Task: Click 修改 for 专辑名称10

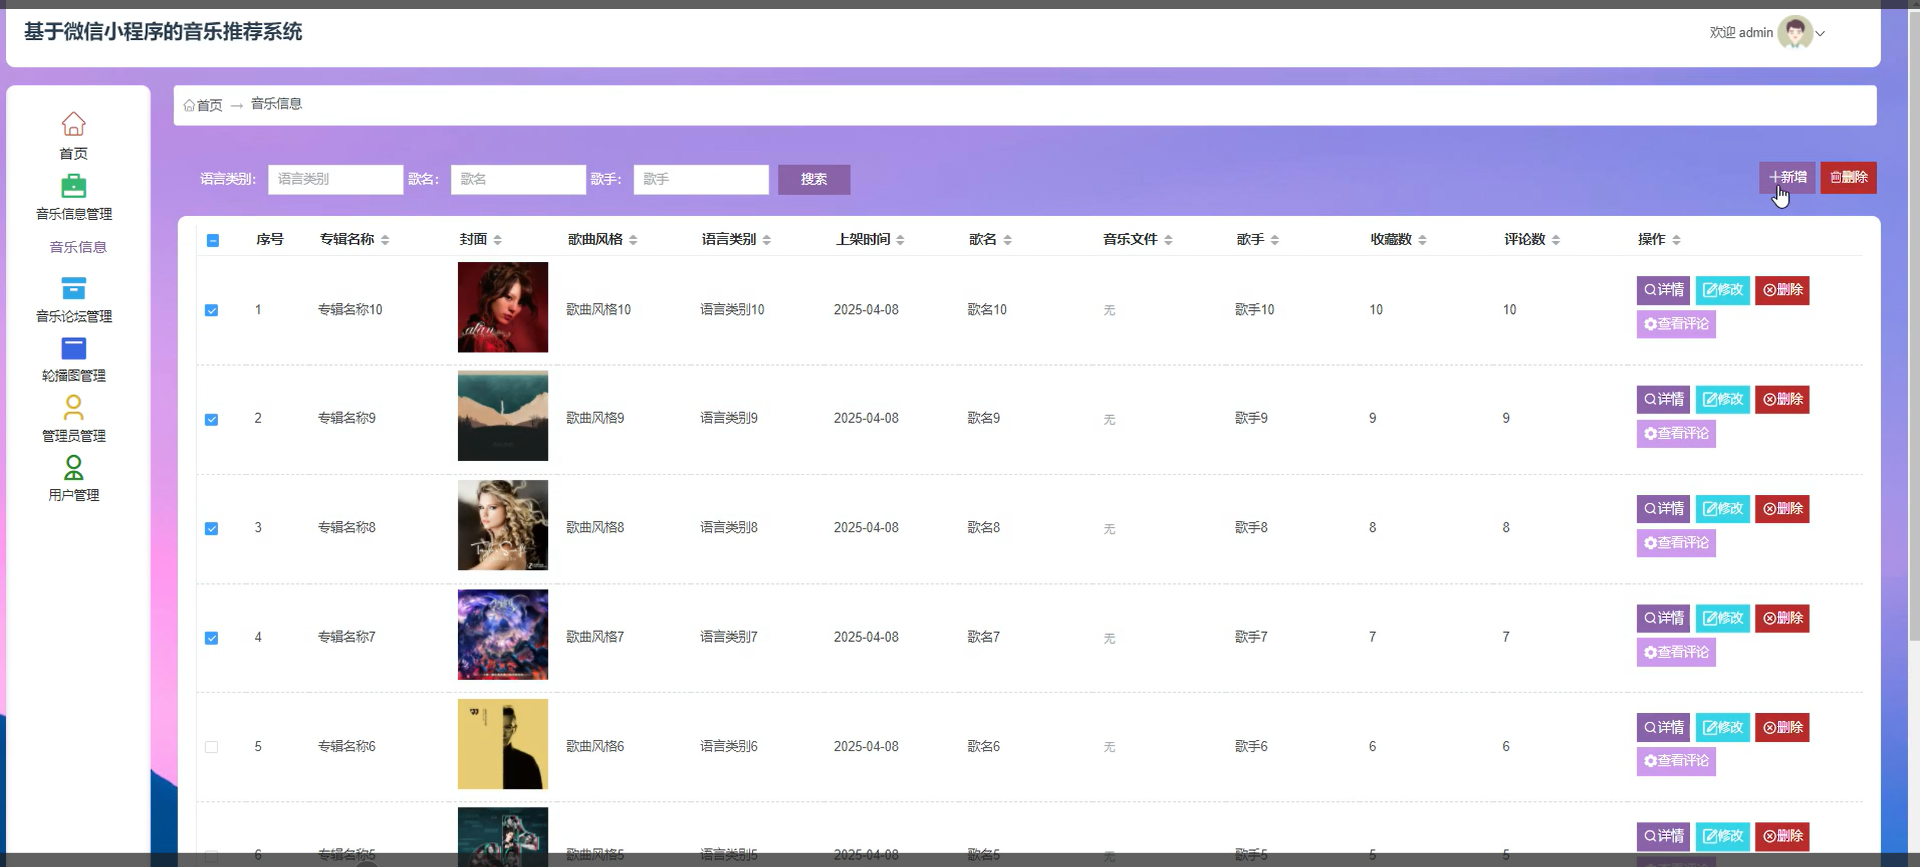Action: (1723, 290)
